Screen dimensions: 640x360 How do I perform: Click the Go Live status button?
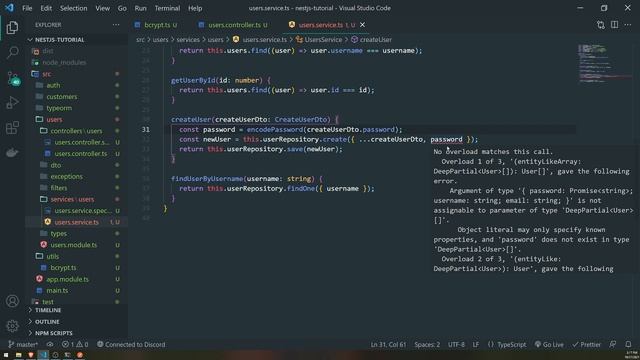pyautogui.click(x=549, y=344)
